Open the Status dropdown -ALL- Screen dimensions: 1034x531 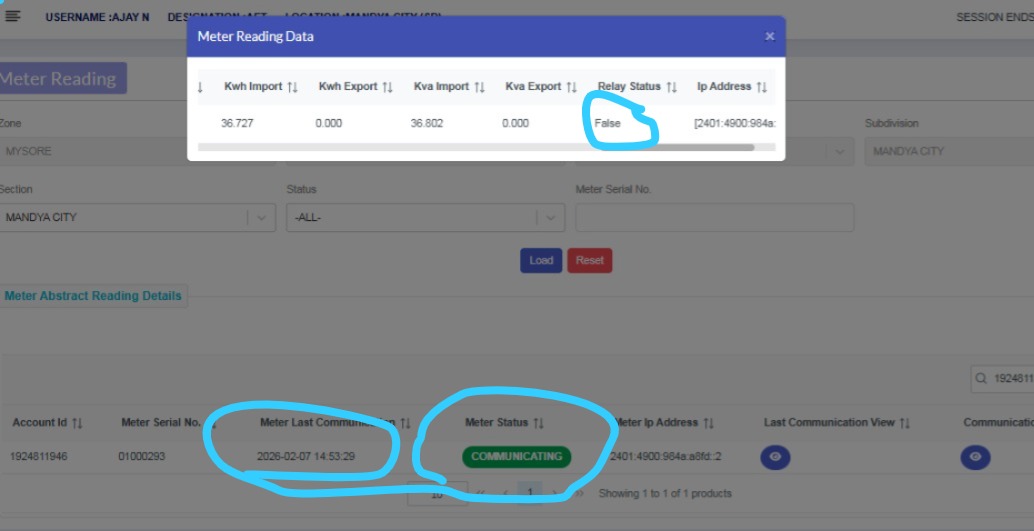[425, 217]
